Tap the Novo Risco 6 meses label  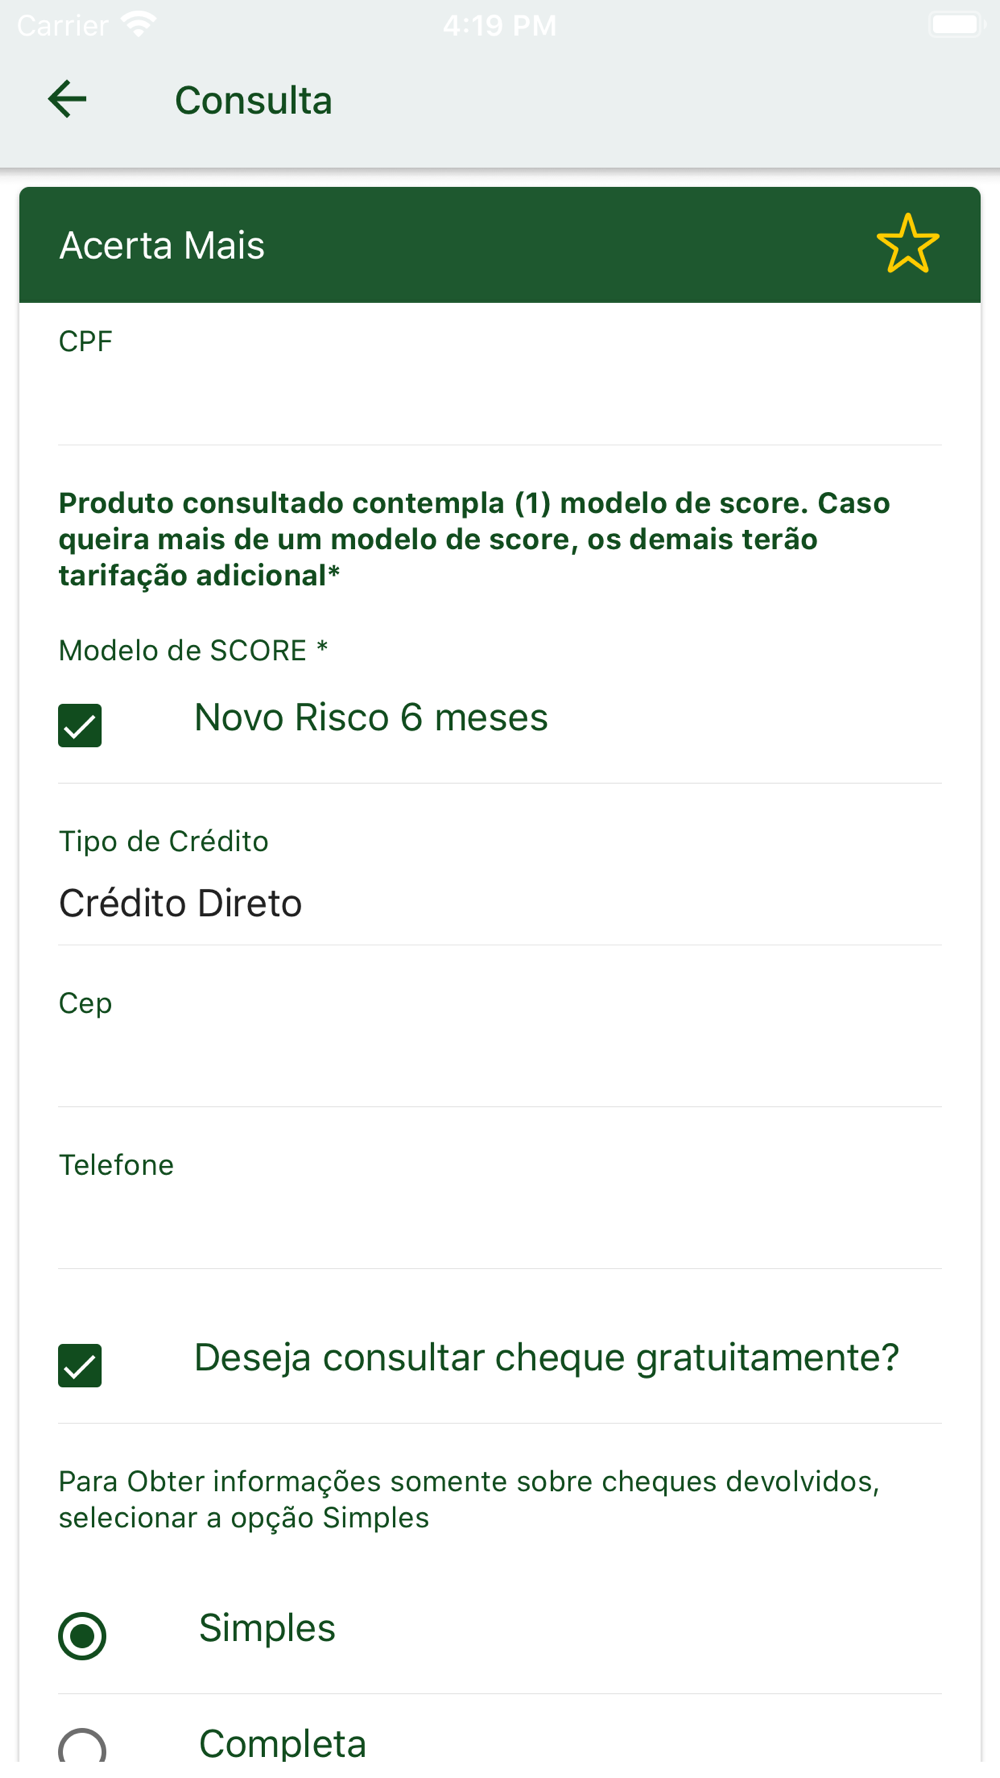coord(371,717)
